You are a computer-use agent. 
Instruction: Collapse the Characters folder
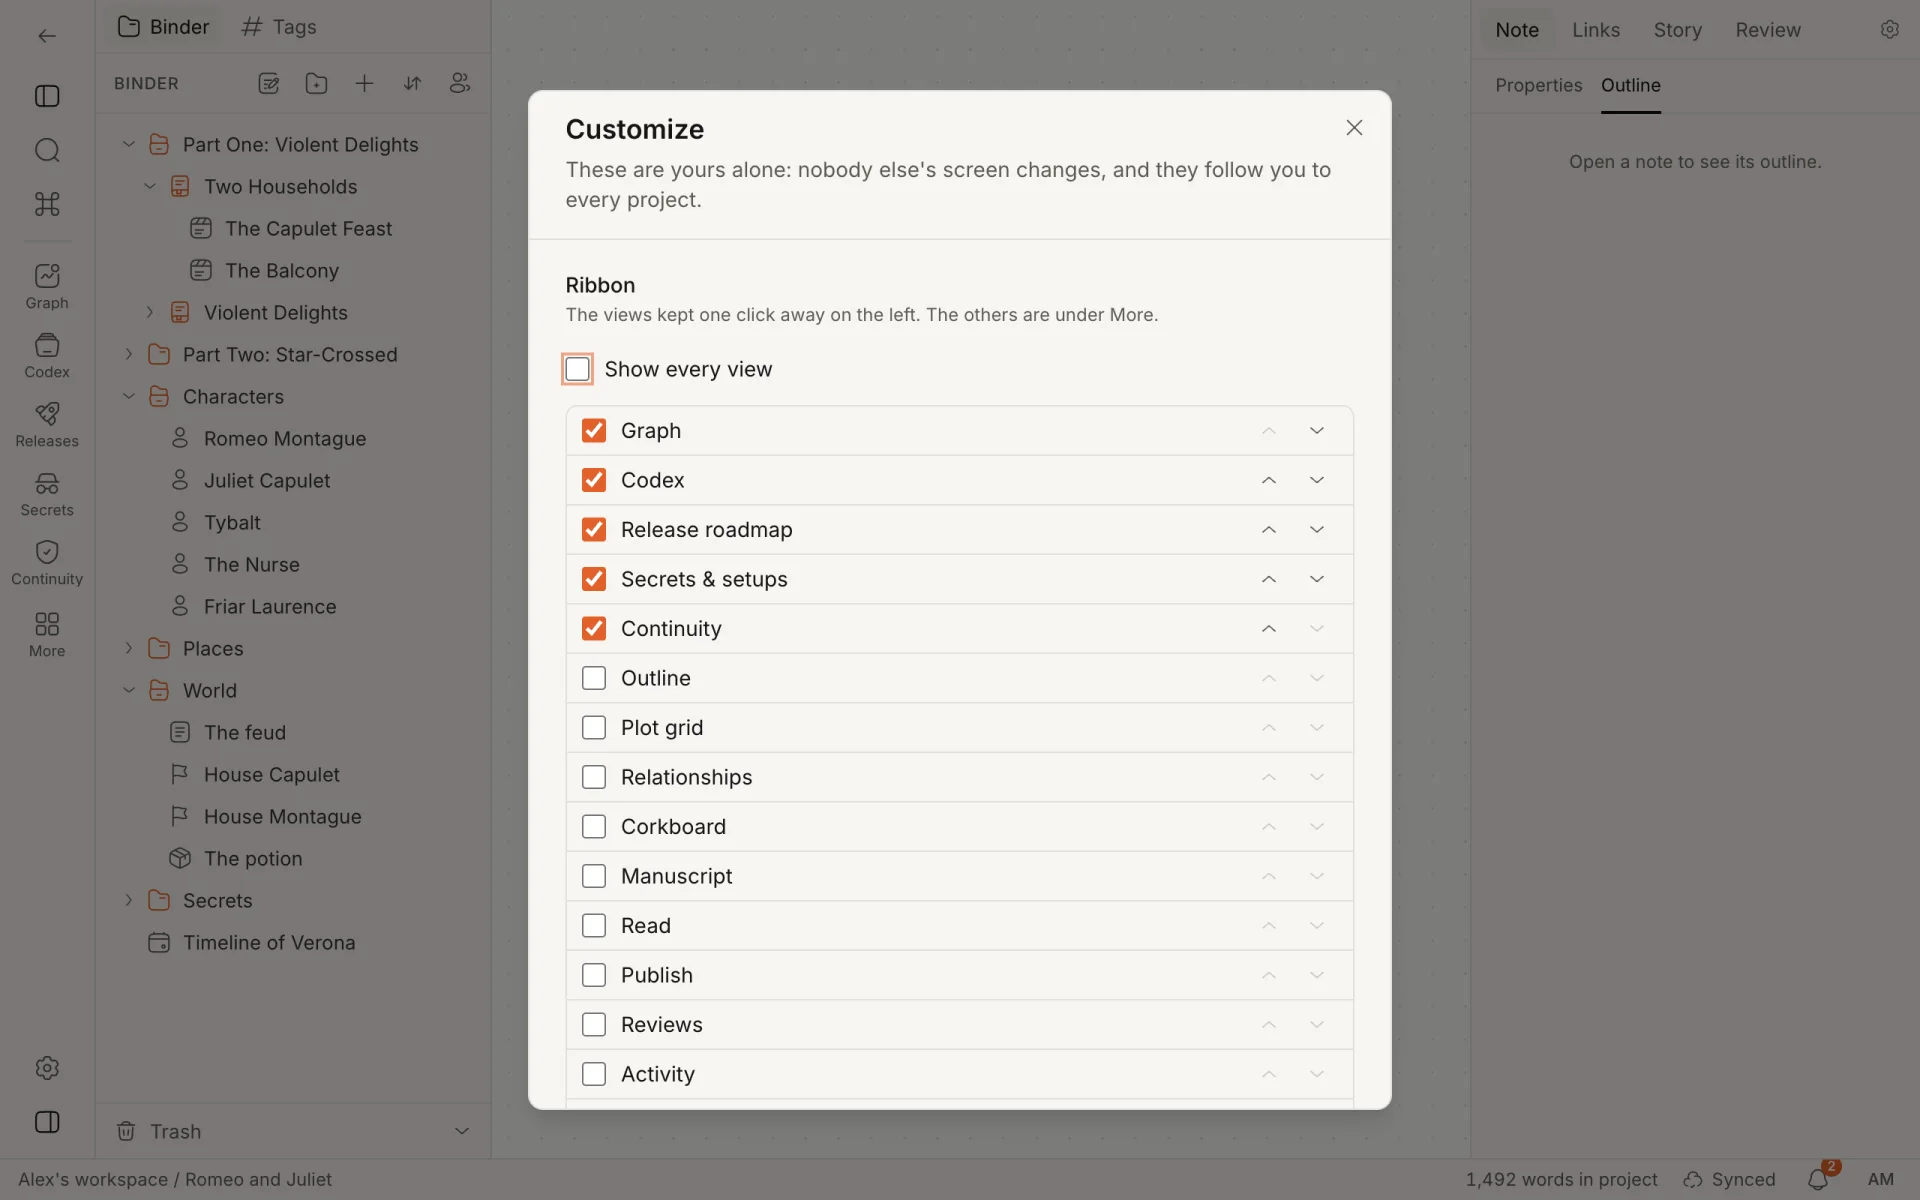pyautogui.click(x=128, y=396)
